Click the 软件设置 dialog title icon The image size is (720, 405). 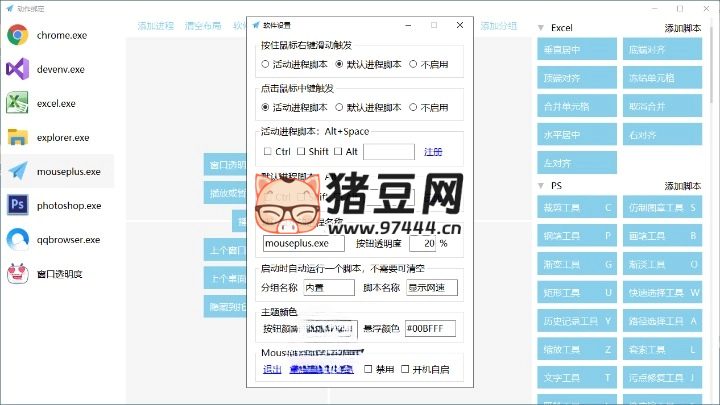256,25
